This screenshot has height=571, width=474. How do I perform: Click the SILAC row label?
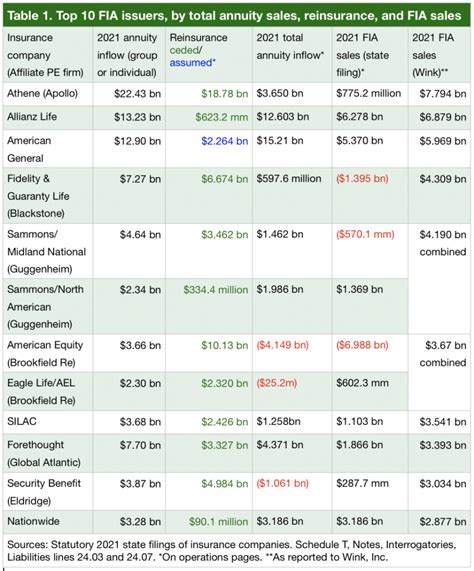click(x=22, y=422)
